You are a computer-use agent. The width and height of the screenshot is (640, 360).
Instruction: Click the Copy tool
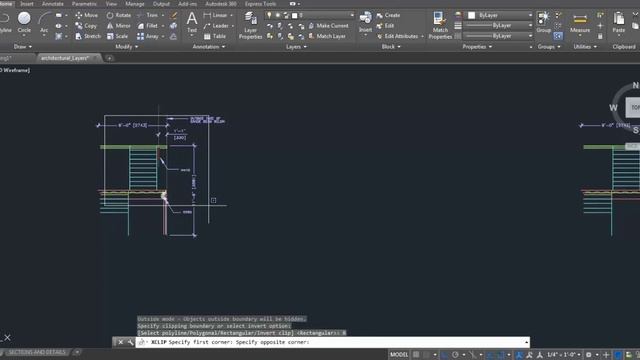pos(86,26)
